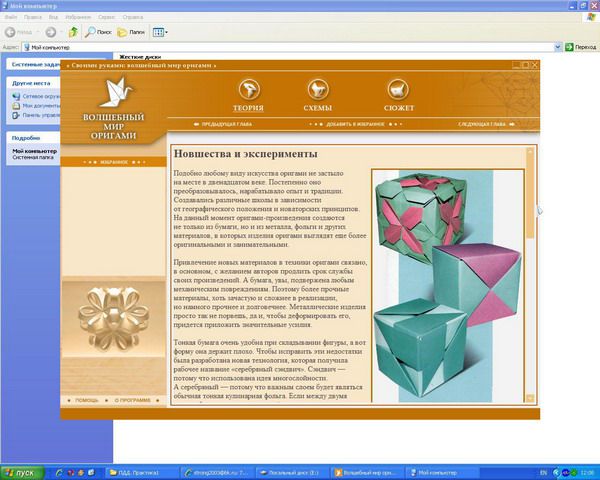The height and width of the screenshot is (480, 600).
Task: Click the origami crane logo
Action: [112, 95]
